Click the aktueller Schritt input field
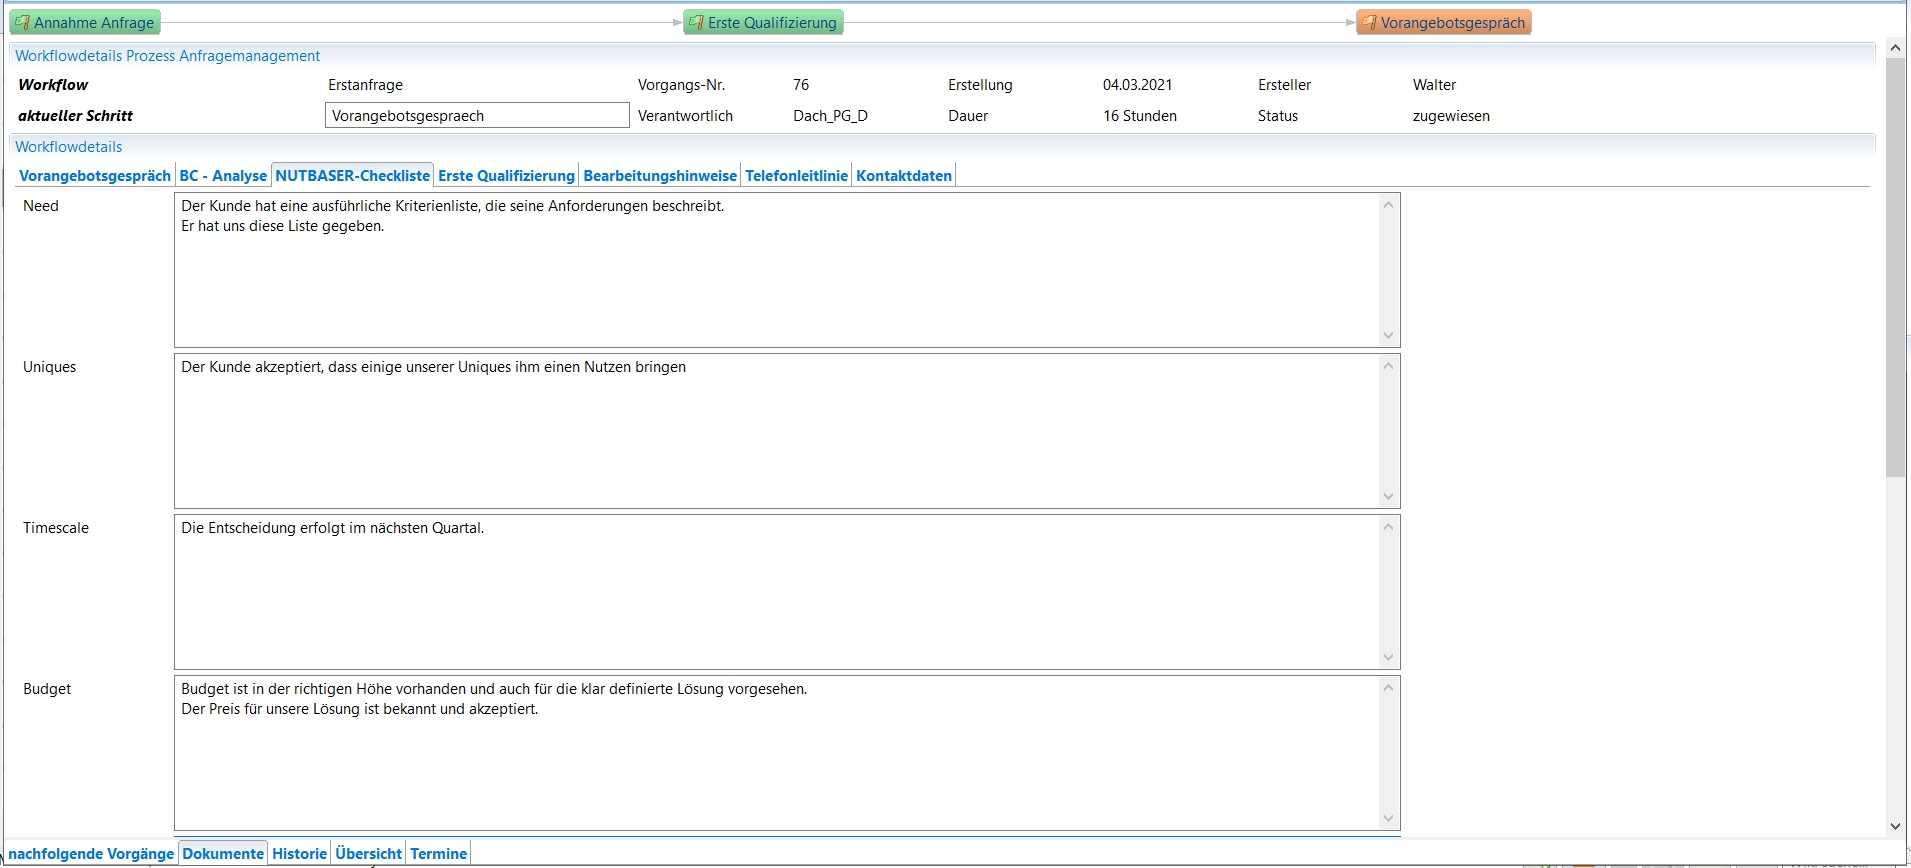The width and height of the screenshot is (1911, 868). 477,116
